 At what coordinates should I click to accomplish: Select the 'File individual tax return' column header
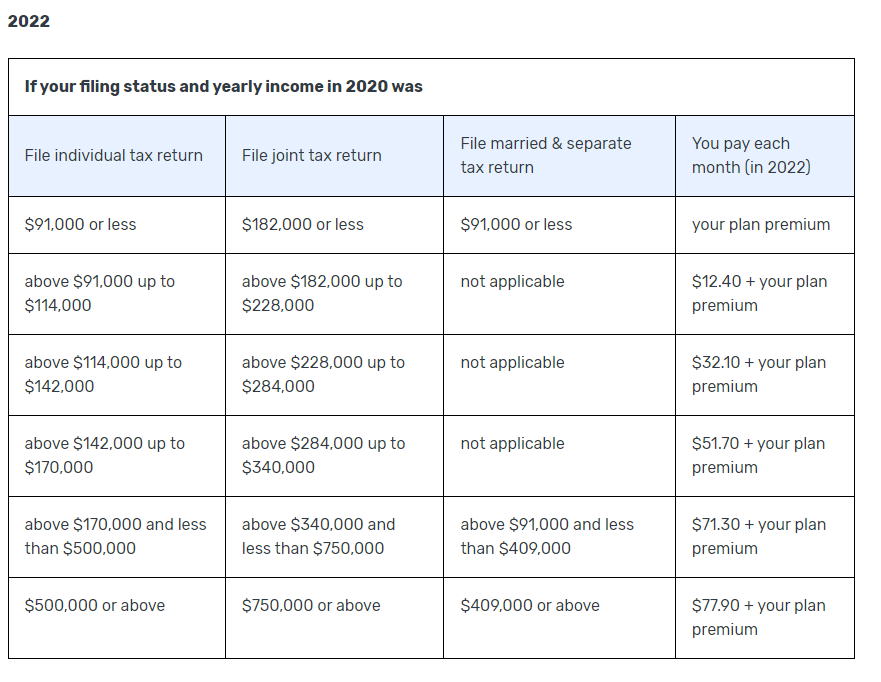tap(114, 155)
